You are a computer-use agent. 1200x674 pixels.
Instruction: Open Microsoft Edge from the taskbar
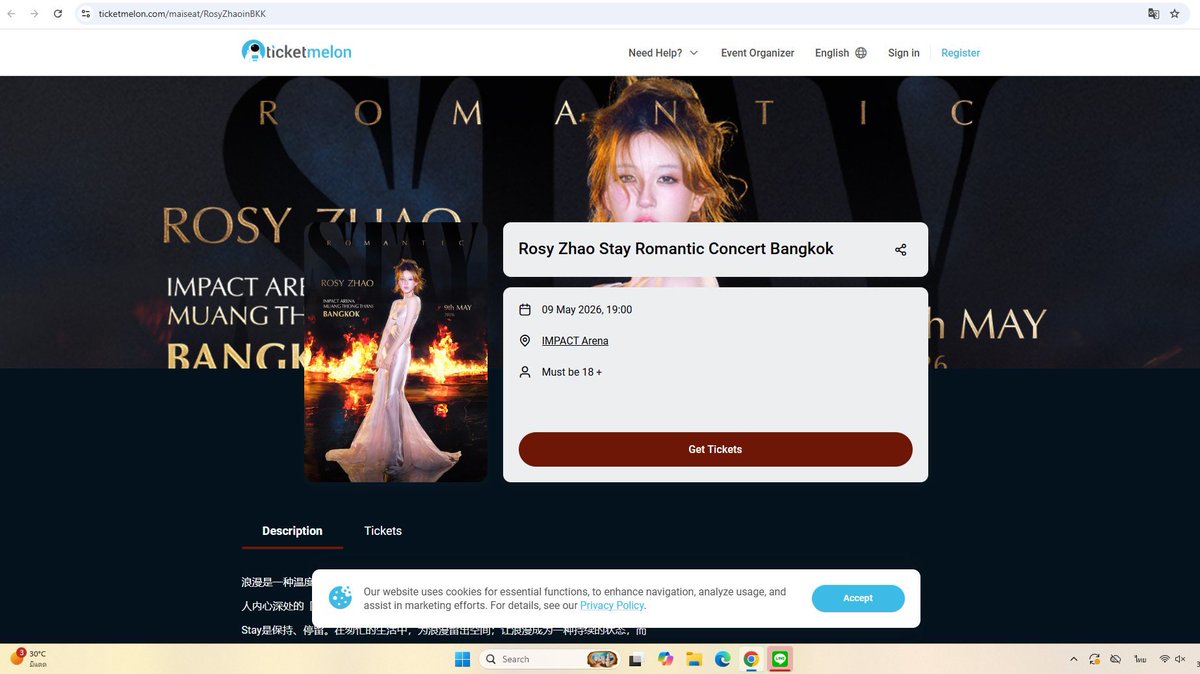click(723, 659)
